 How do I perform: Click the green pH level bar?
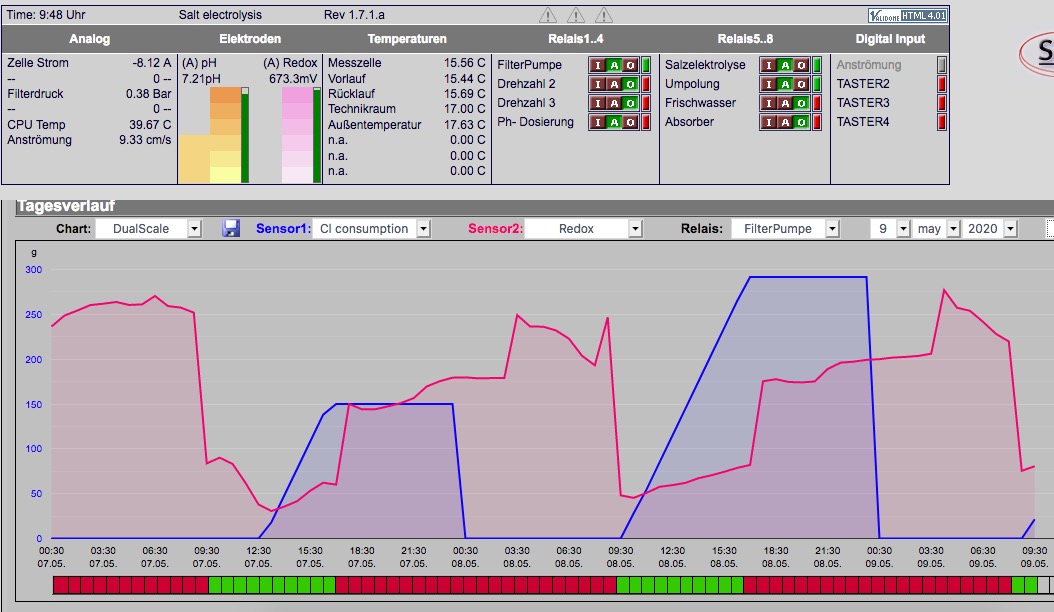(245, 136)
